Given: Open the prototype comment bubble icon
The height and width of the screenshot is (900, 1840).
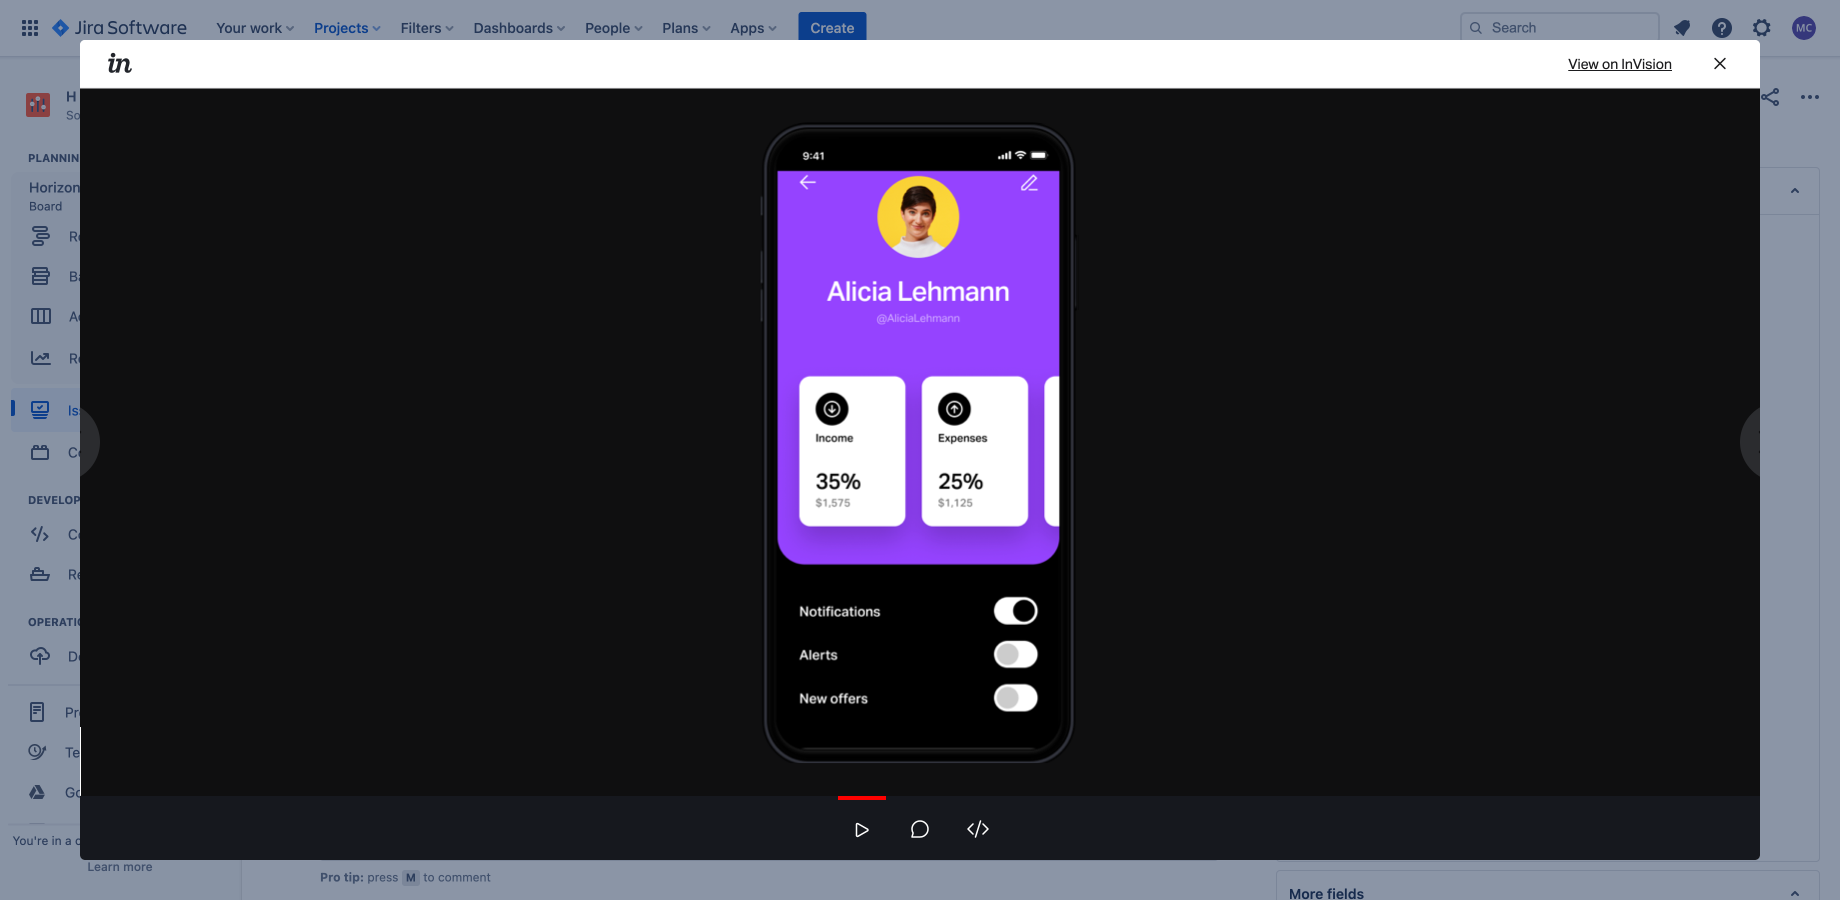Looking at the screenshot, I should (920, 829).
